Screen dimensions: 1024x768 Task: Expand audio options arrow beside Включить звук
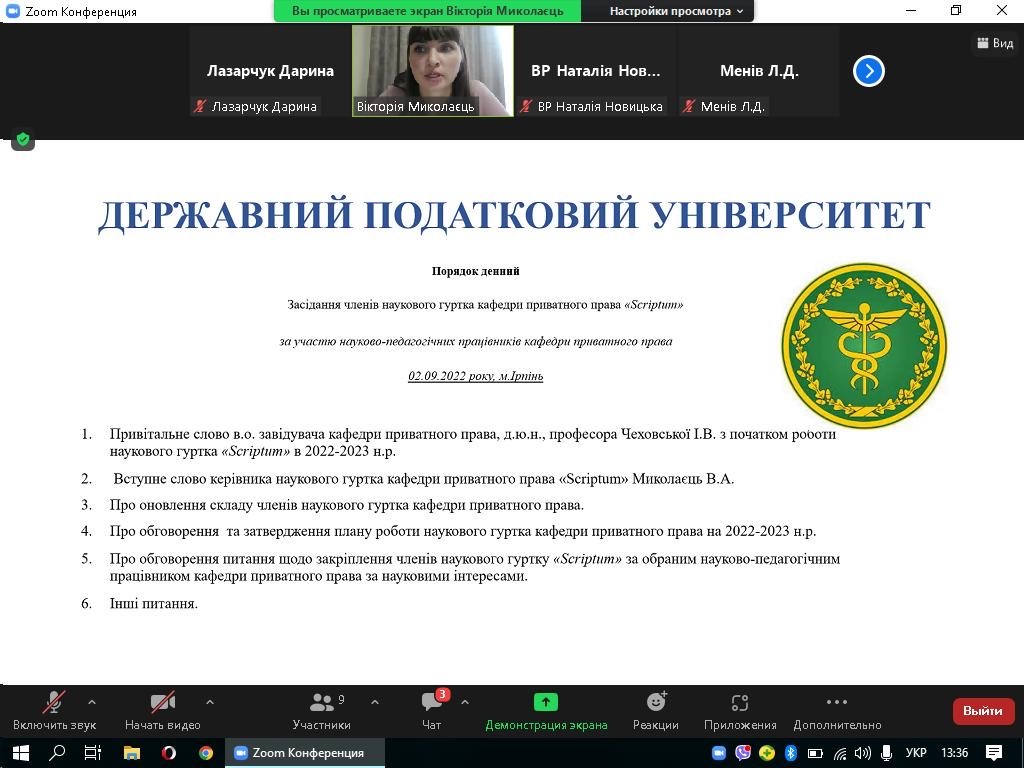[x=92, y=703]
